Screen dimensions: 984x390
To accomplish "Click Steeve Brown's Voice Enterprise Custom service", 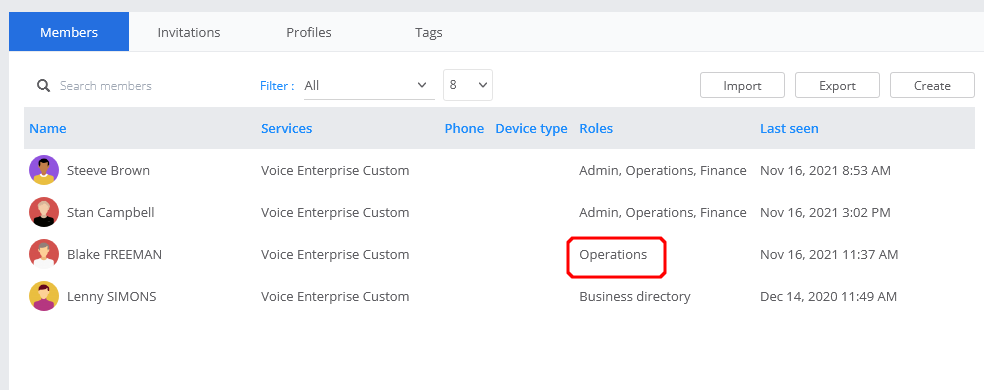I will (x=335, y=170).
